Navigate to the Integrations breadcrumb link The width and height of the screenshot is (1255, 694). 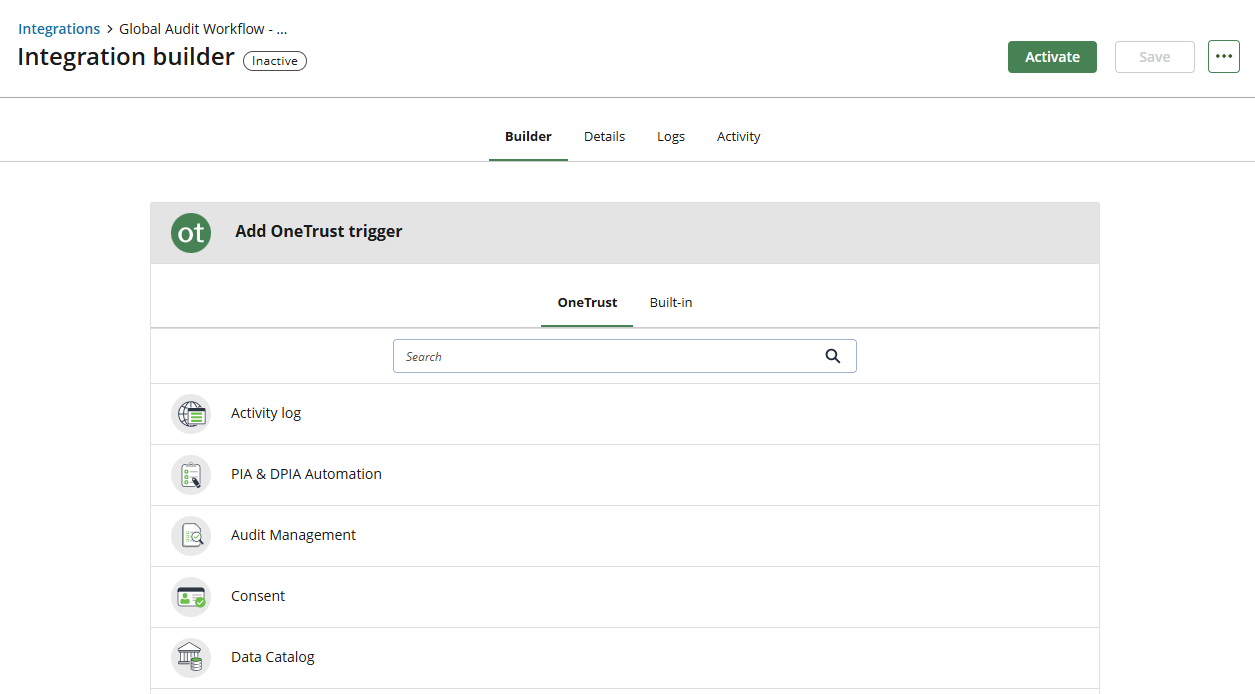59,29
